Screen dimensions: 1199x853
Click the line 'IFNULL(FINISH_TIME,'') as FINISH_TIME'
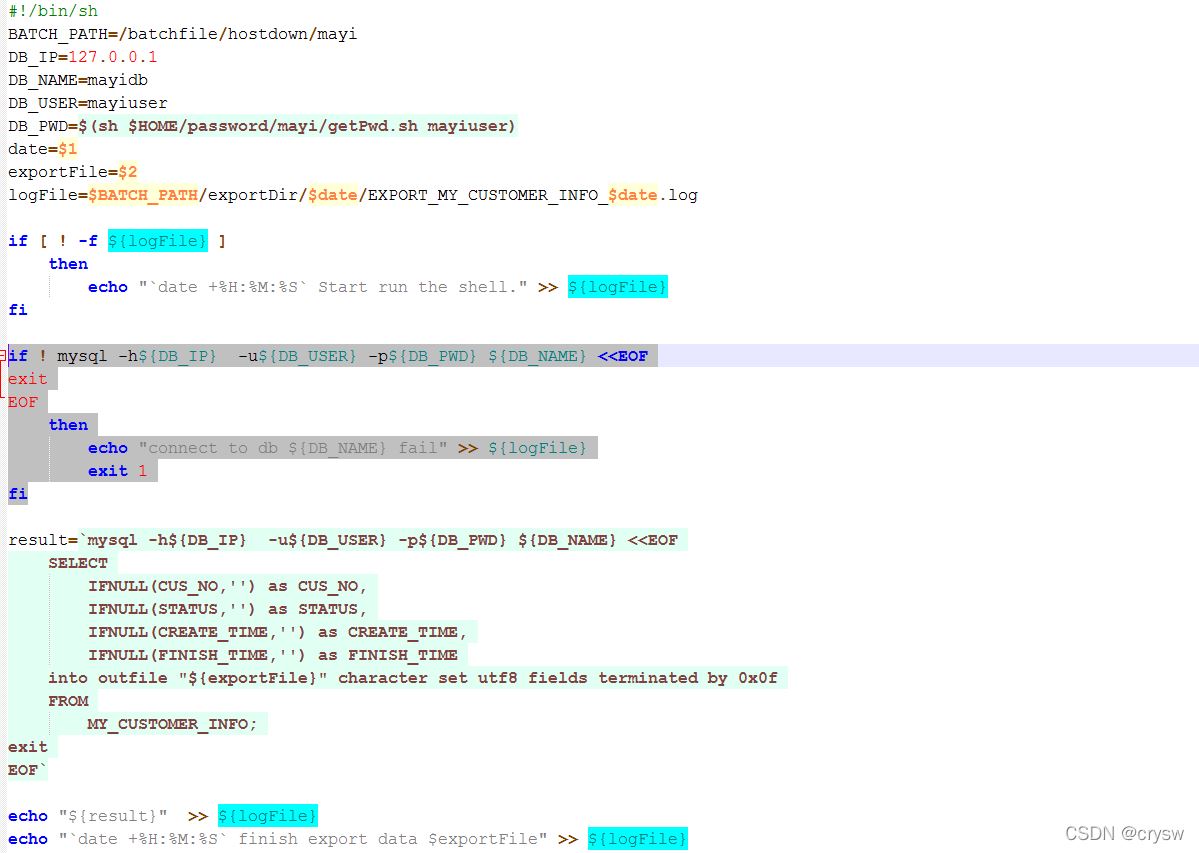pos(273,654)
